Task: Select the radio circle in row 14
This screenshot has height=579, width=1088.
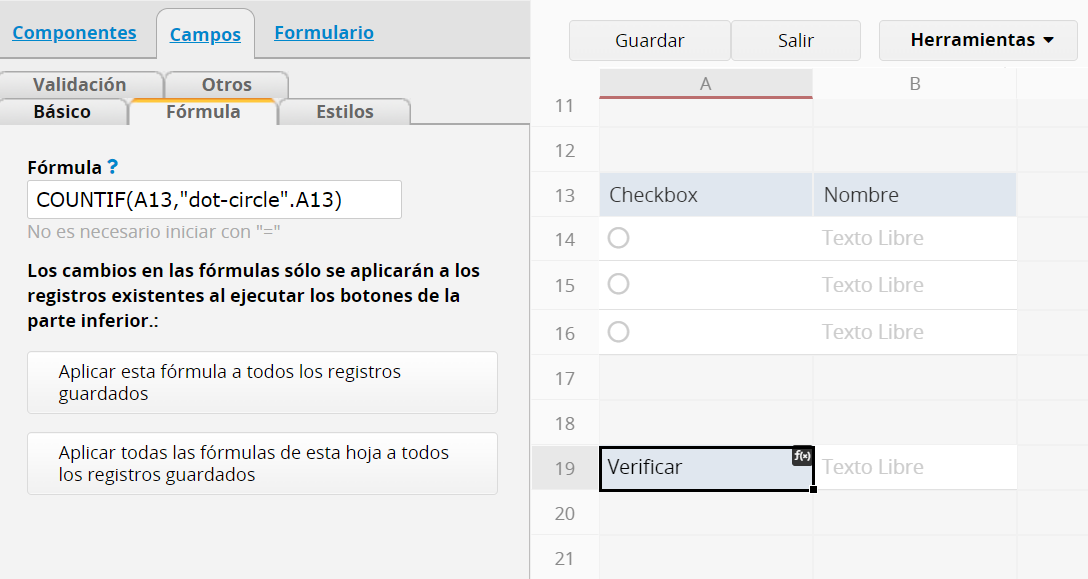Action: (x=618, y=238)
